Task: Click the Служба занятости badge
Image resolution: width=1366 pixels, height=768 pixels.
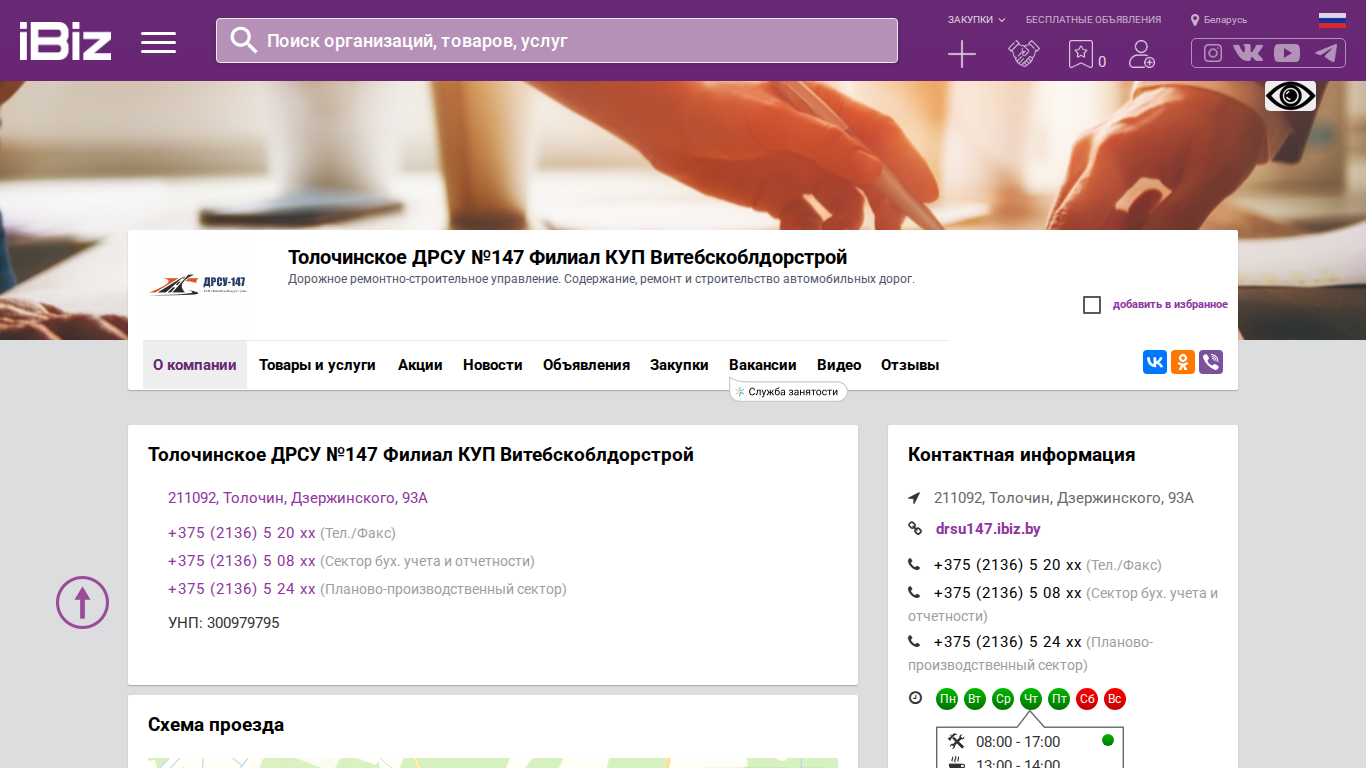Action: [x=788, y=392]
